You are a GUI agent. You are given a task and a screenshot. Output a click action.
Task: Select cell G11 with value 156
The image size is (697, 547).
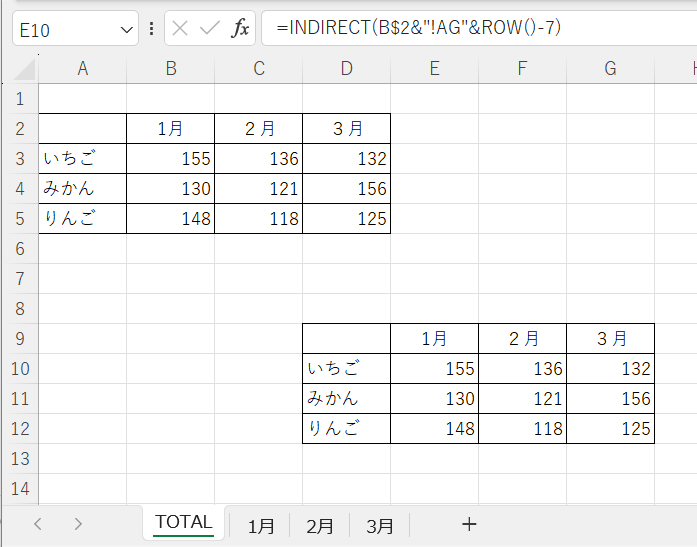(x=610, y=399)
